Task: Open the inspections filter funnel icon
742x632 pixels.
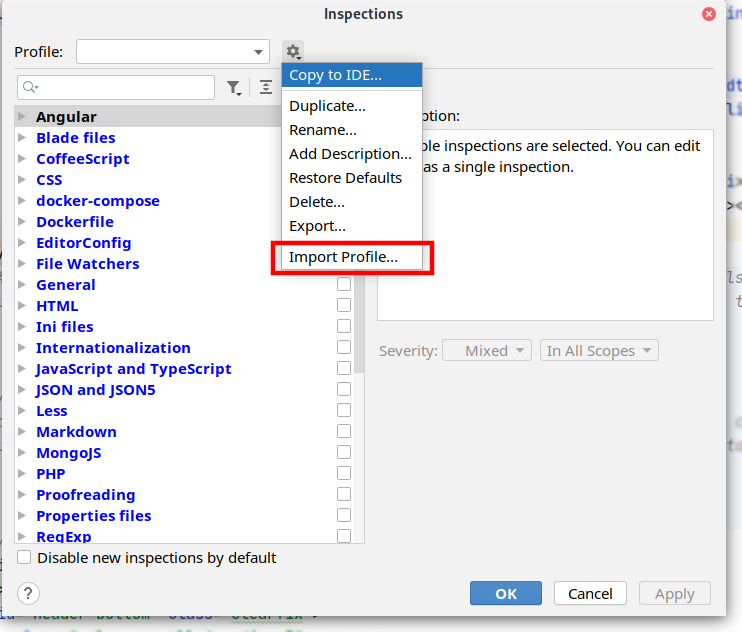Action: [233, 88]
